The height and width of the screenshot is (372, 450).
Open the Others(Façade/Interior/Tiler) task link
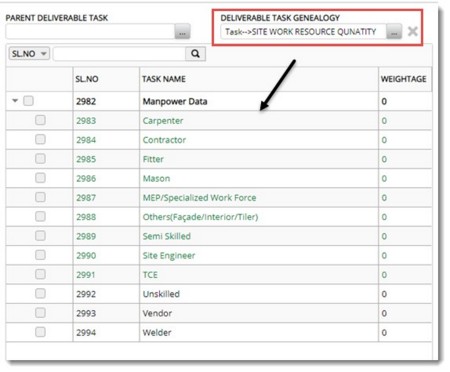point(200,217)
